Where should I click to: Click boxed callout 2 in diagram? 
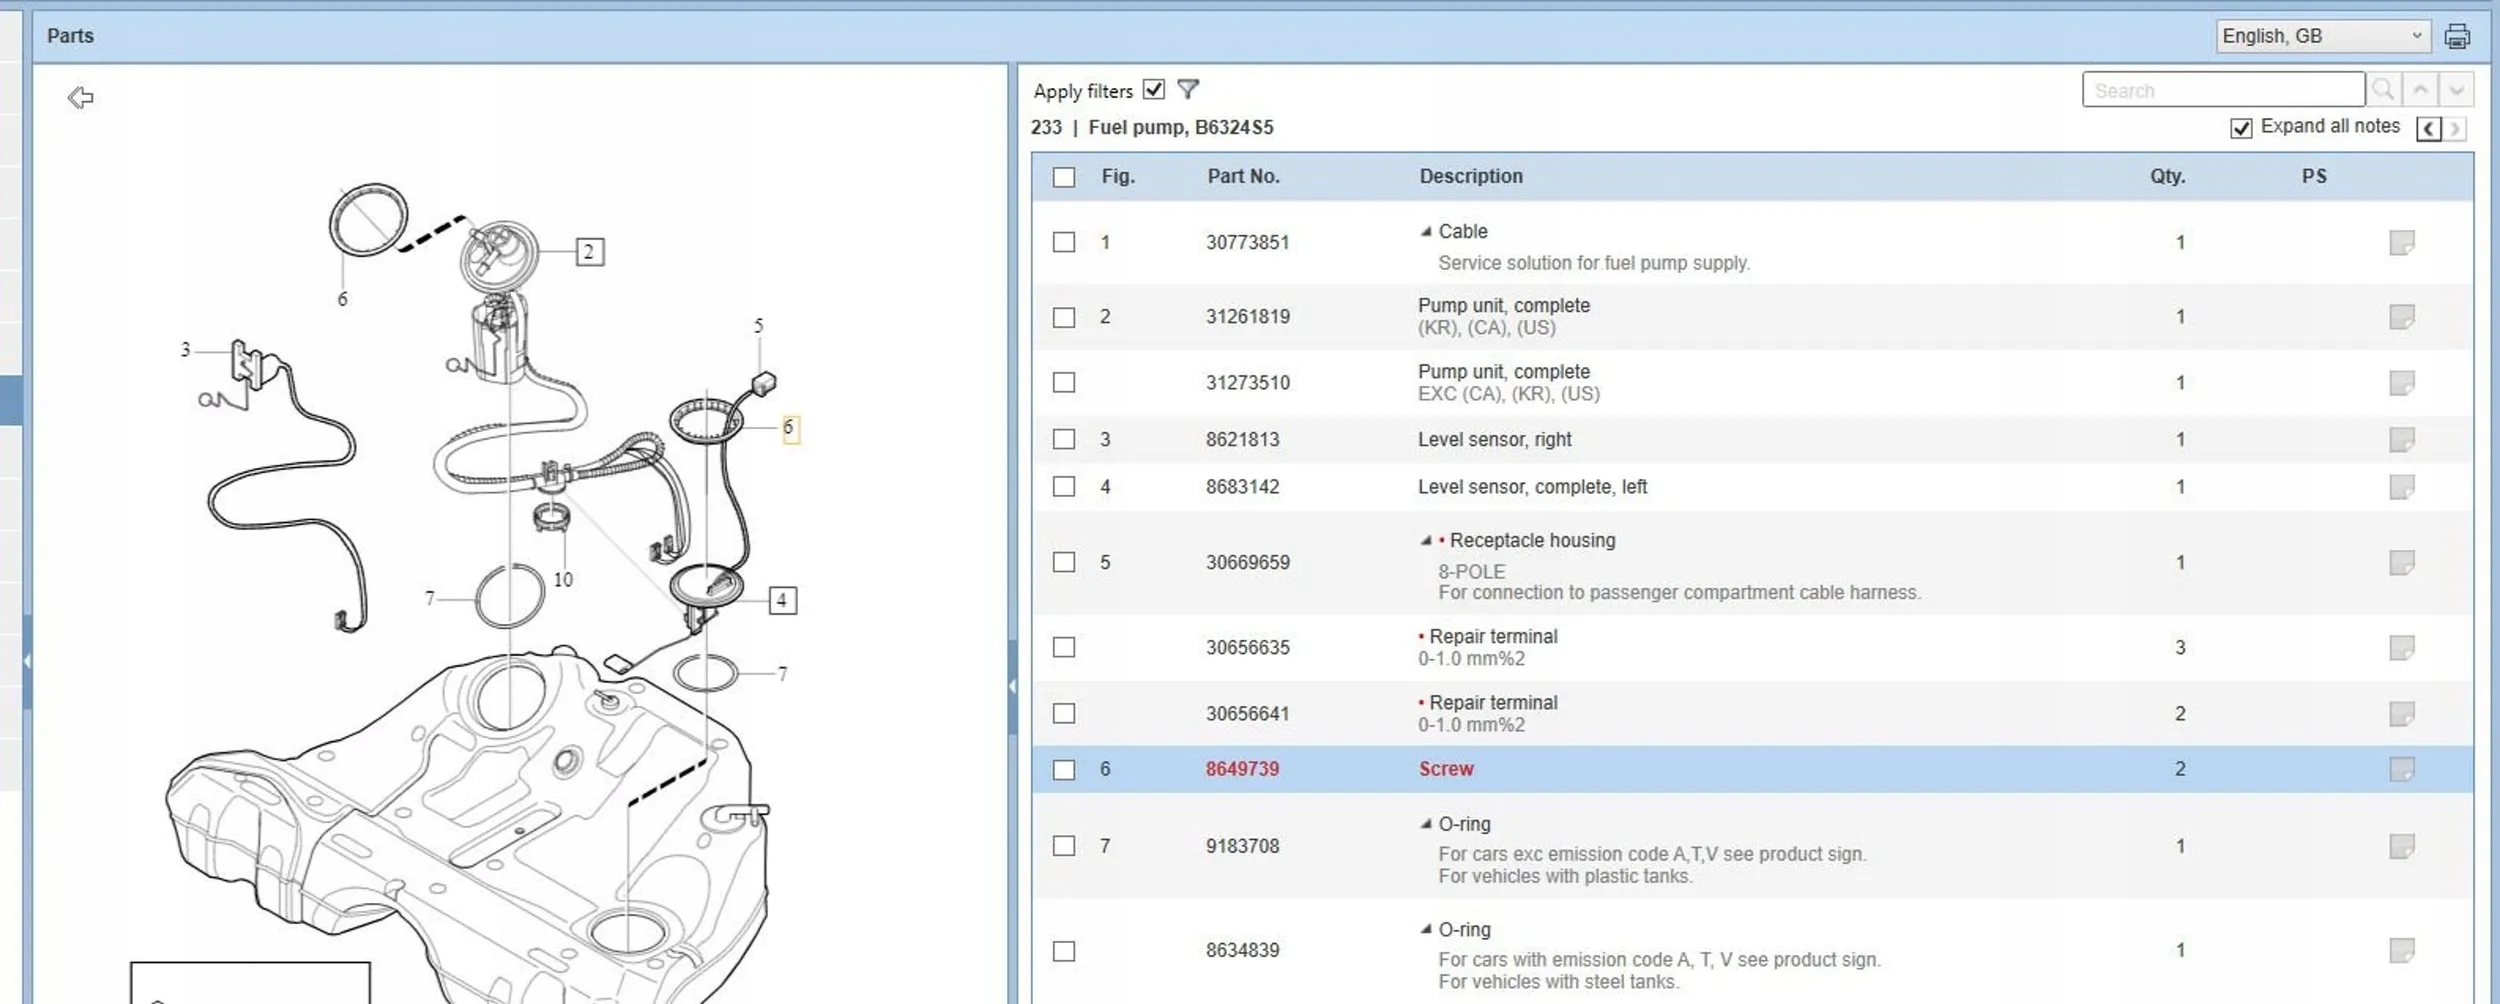click(589, 252)
